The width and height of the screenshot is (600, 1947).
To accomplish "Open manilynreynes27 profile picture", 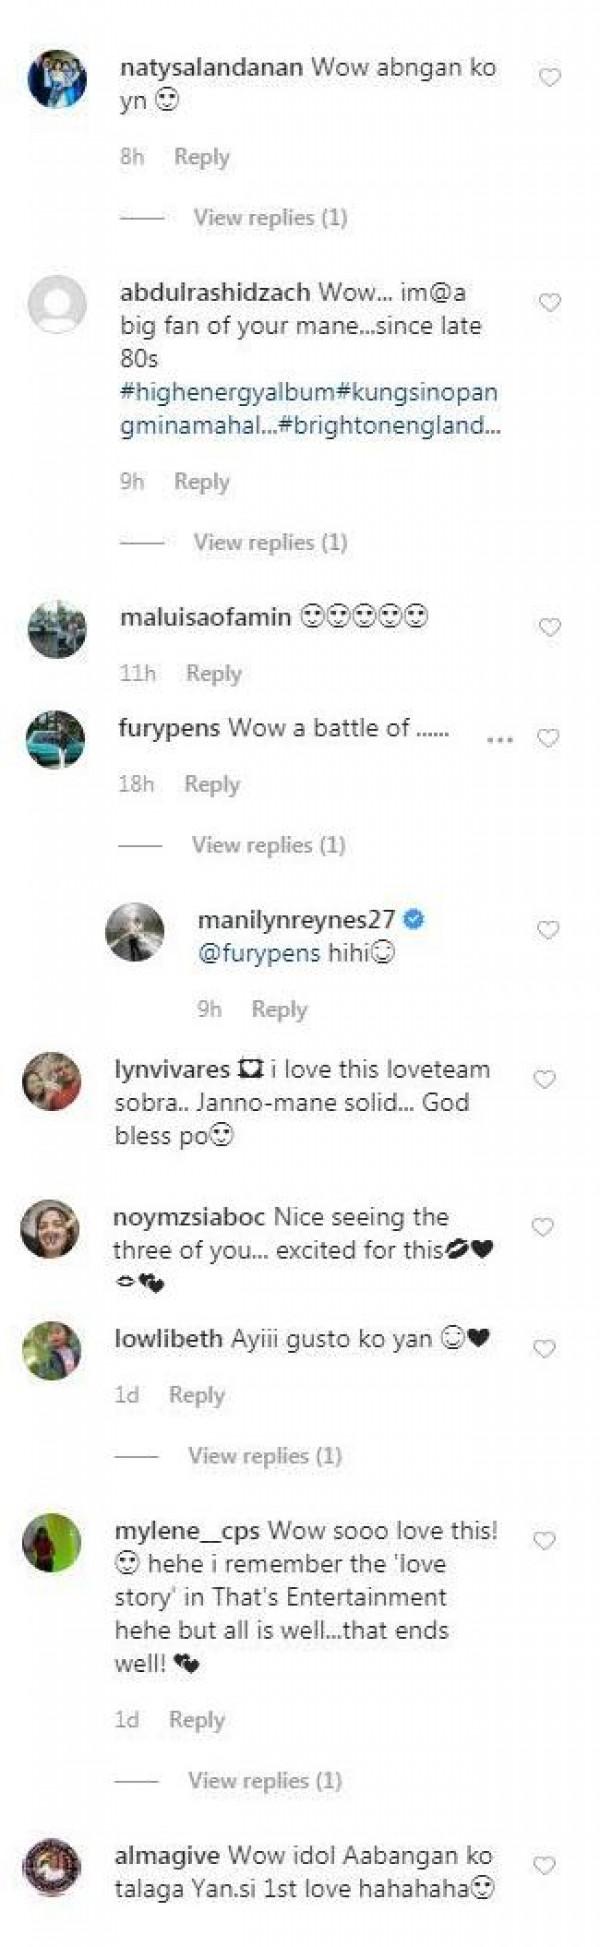I will click(135, 932).
